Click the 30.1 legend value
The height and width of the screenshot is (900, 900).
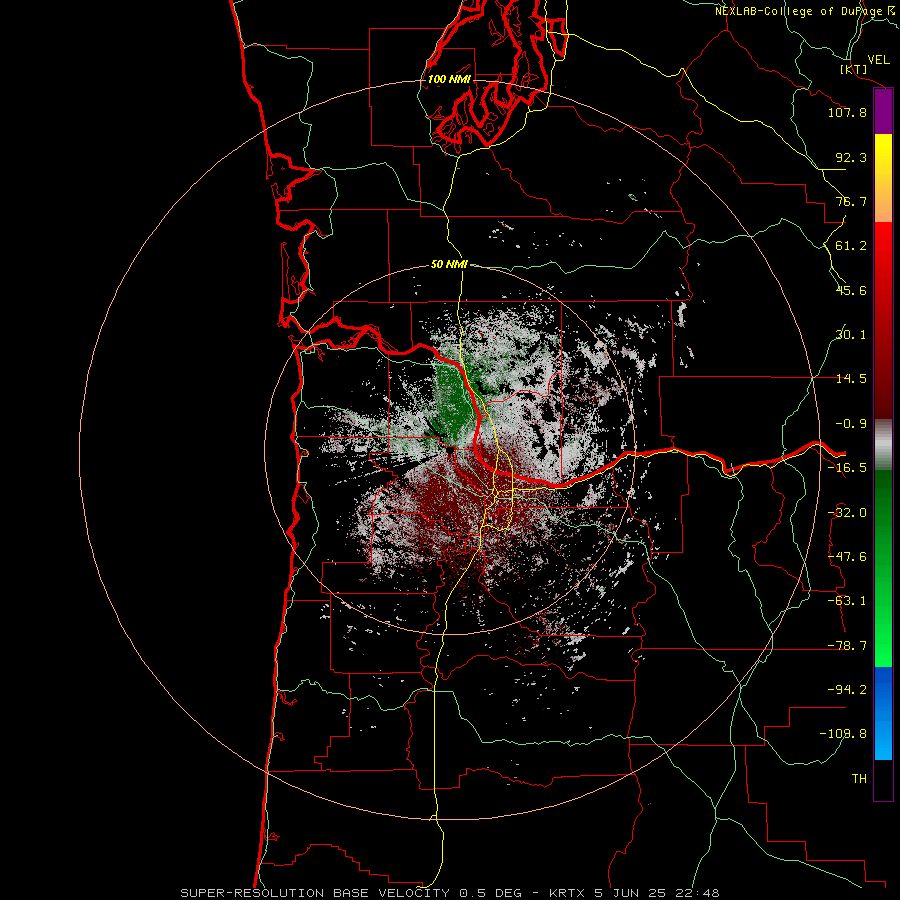851,335
